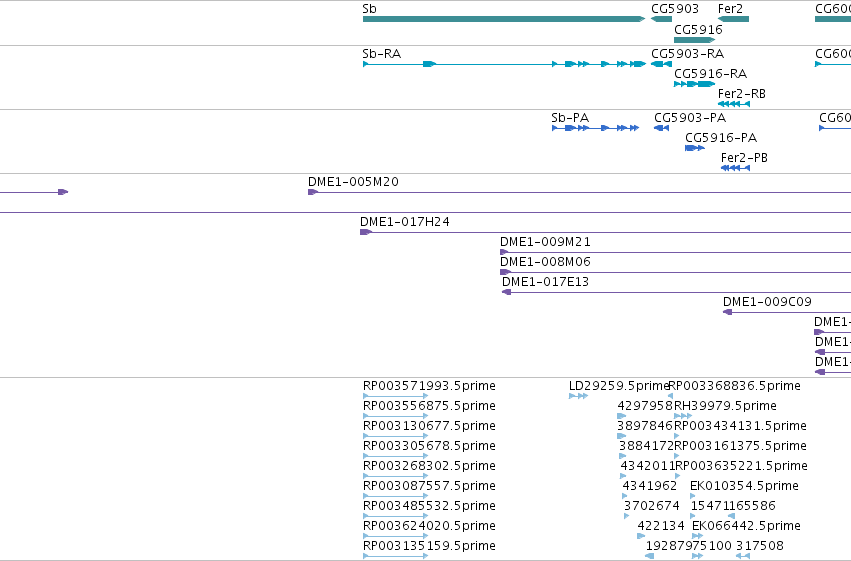Click the 4297958 feature label
Screen dimensions: 851x561
pyautogui.click(x=645, y=406)
